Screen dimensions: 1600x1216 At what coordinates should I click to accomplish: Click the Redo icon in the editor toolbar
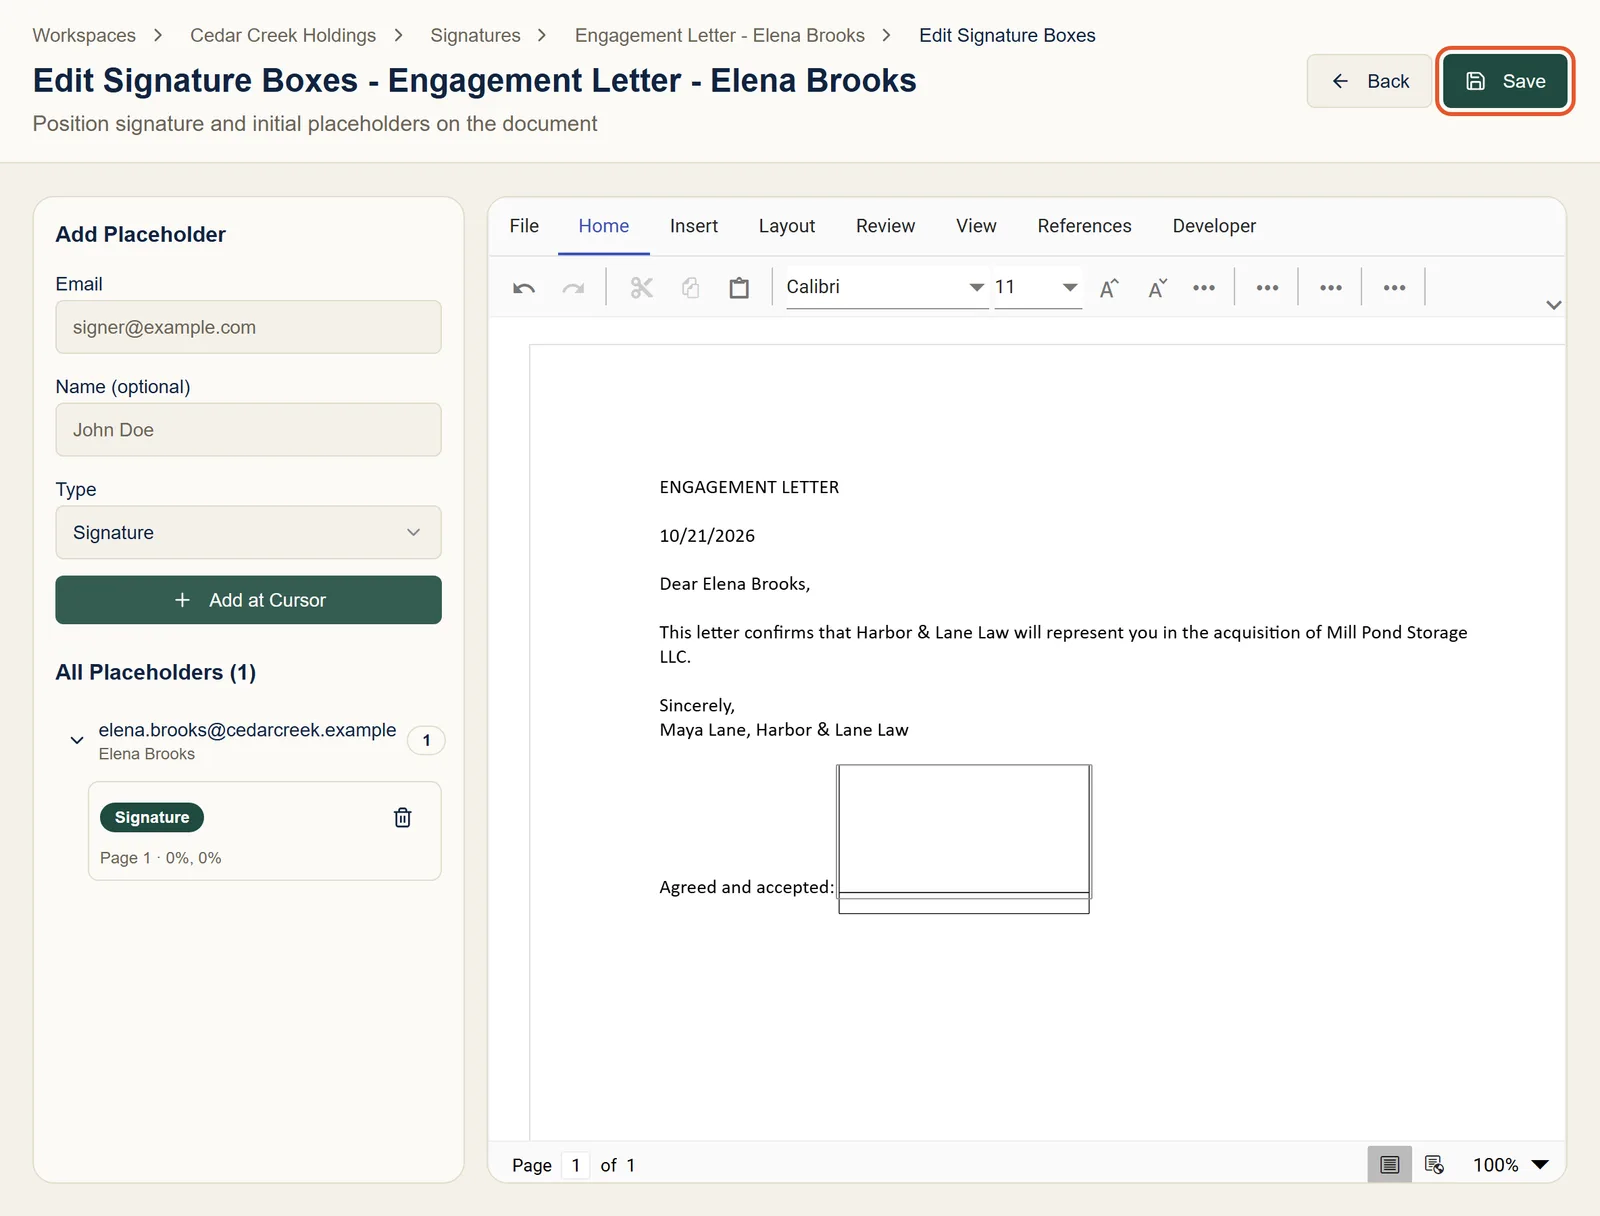(573, 288)
